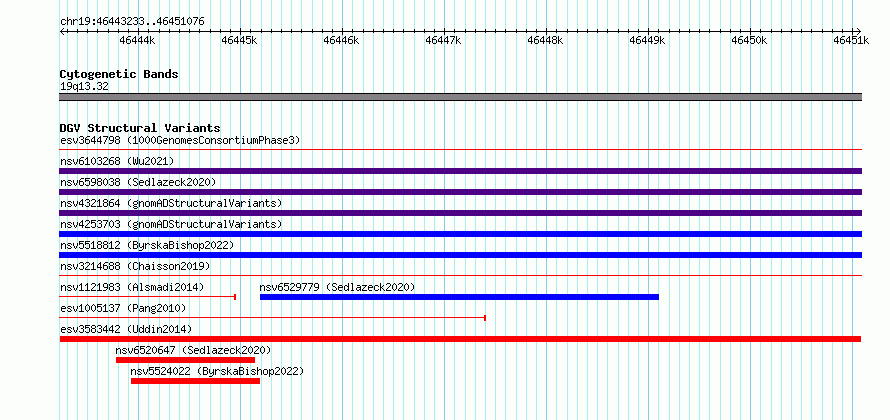The height and width of the screenshot is (420, 890).
Task: Click the esv3583442 (Uddin2014) thick red bar
Action: [x=460, y=339]
